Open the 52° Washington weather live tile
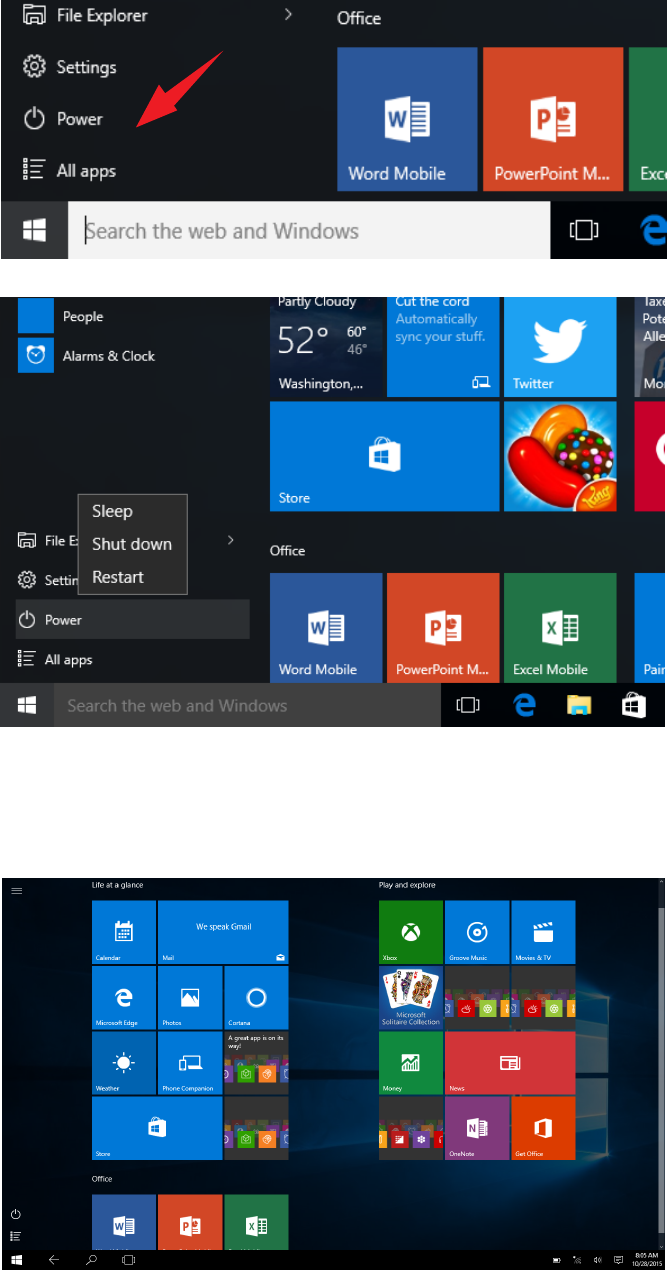Image resolution: width=667 pixels, height=1270 pixels. [325, 347]
